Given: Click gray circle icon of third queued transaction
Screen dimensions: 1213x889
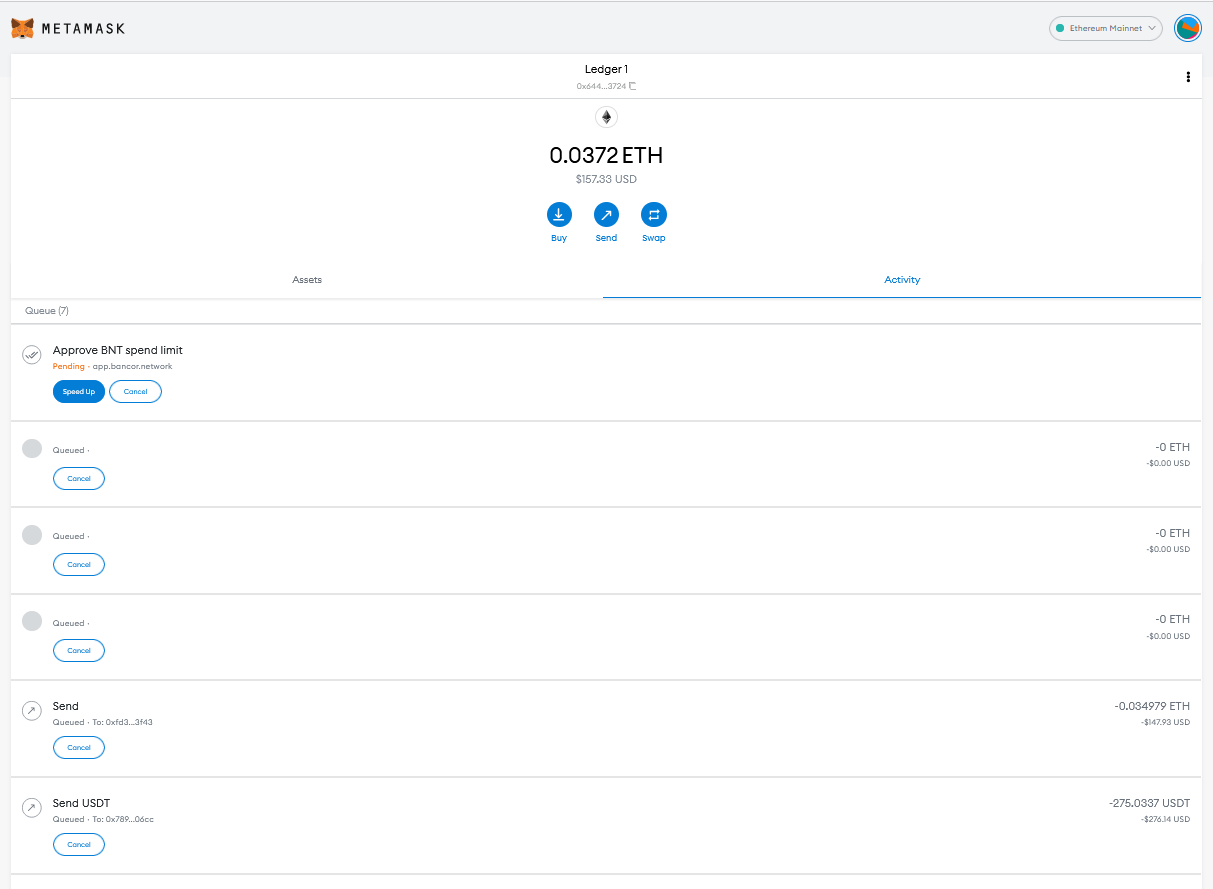Looking at the screenshot, I should click(x=32, y=621).
